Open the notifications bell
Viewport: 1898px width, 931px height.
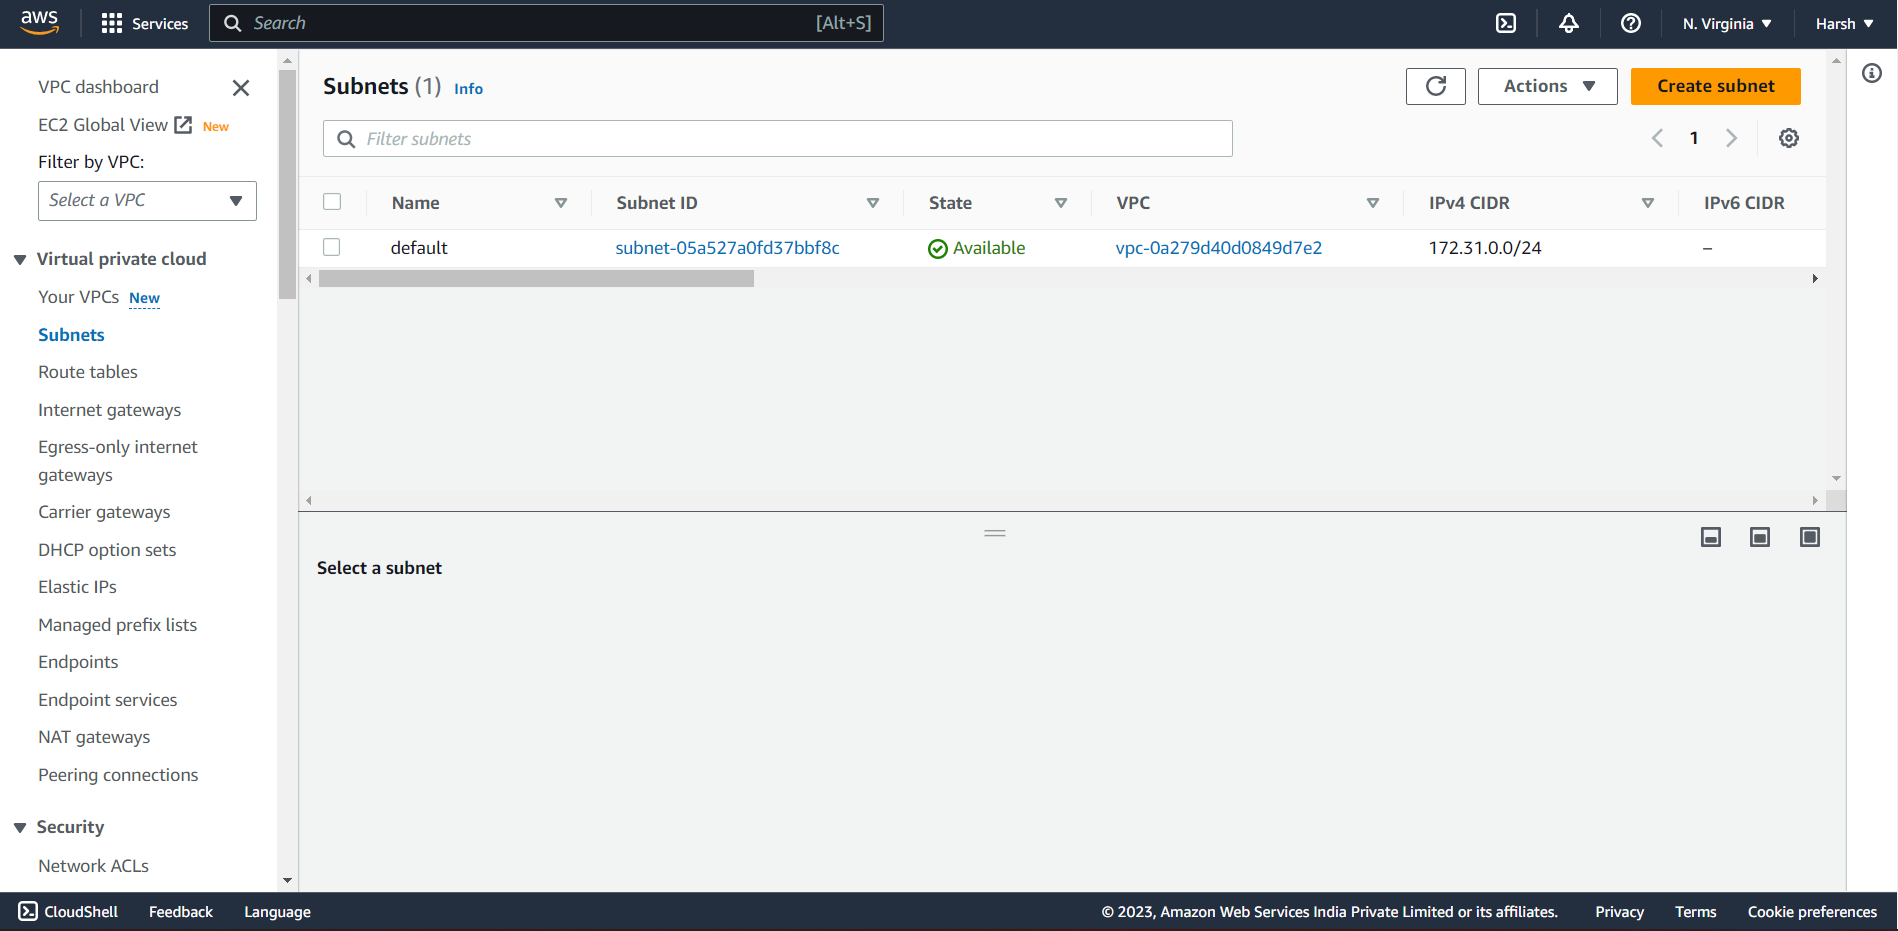(1568, 22)
